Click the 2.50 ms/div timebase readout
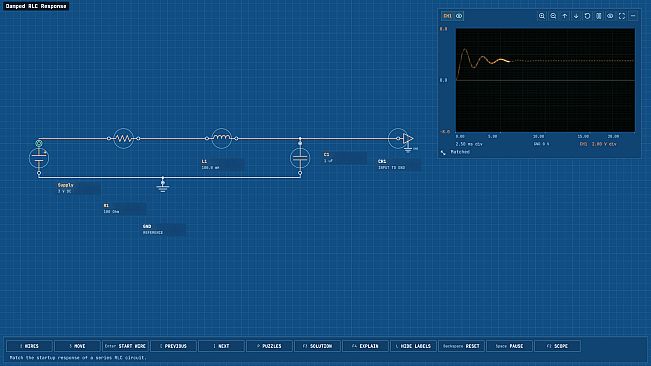The image size is (651, 366). click(469, 144)
